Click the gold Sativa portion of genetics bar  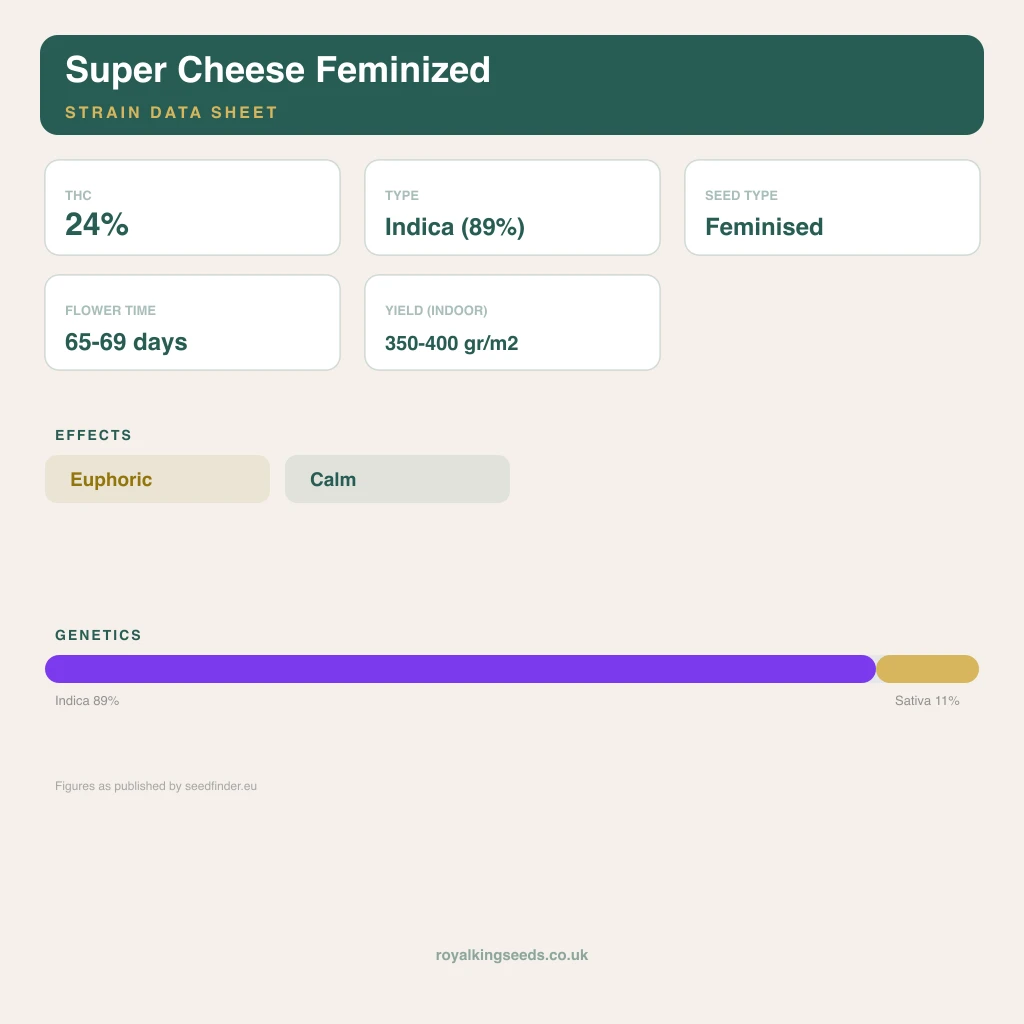point(927,669)
